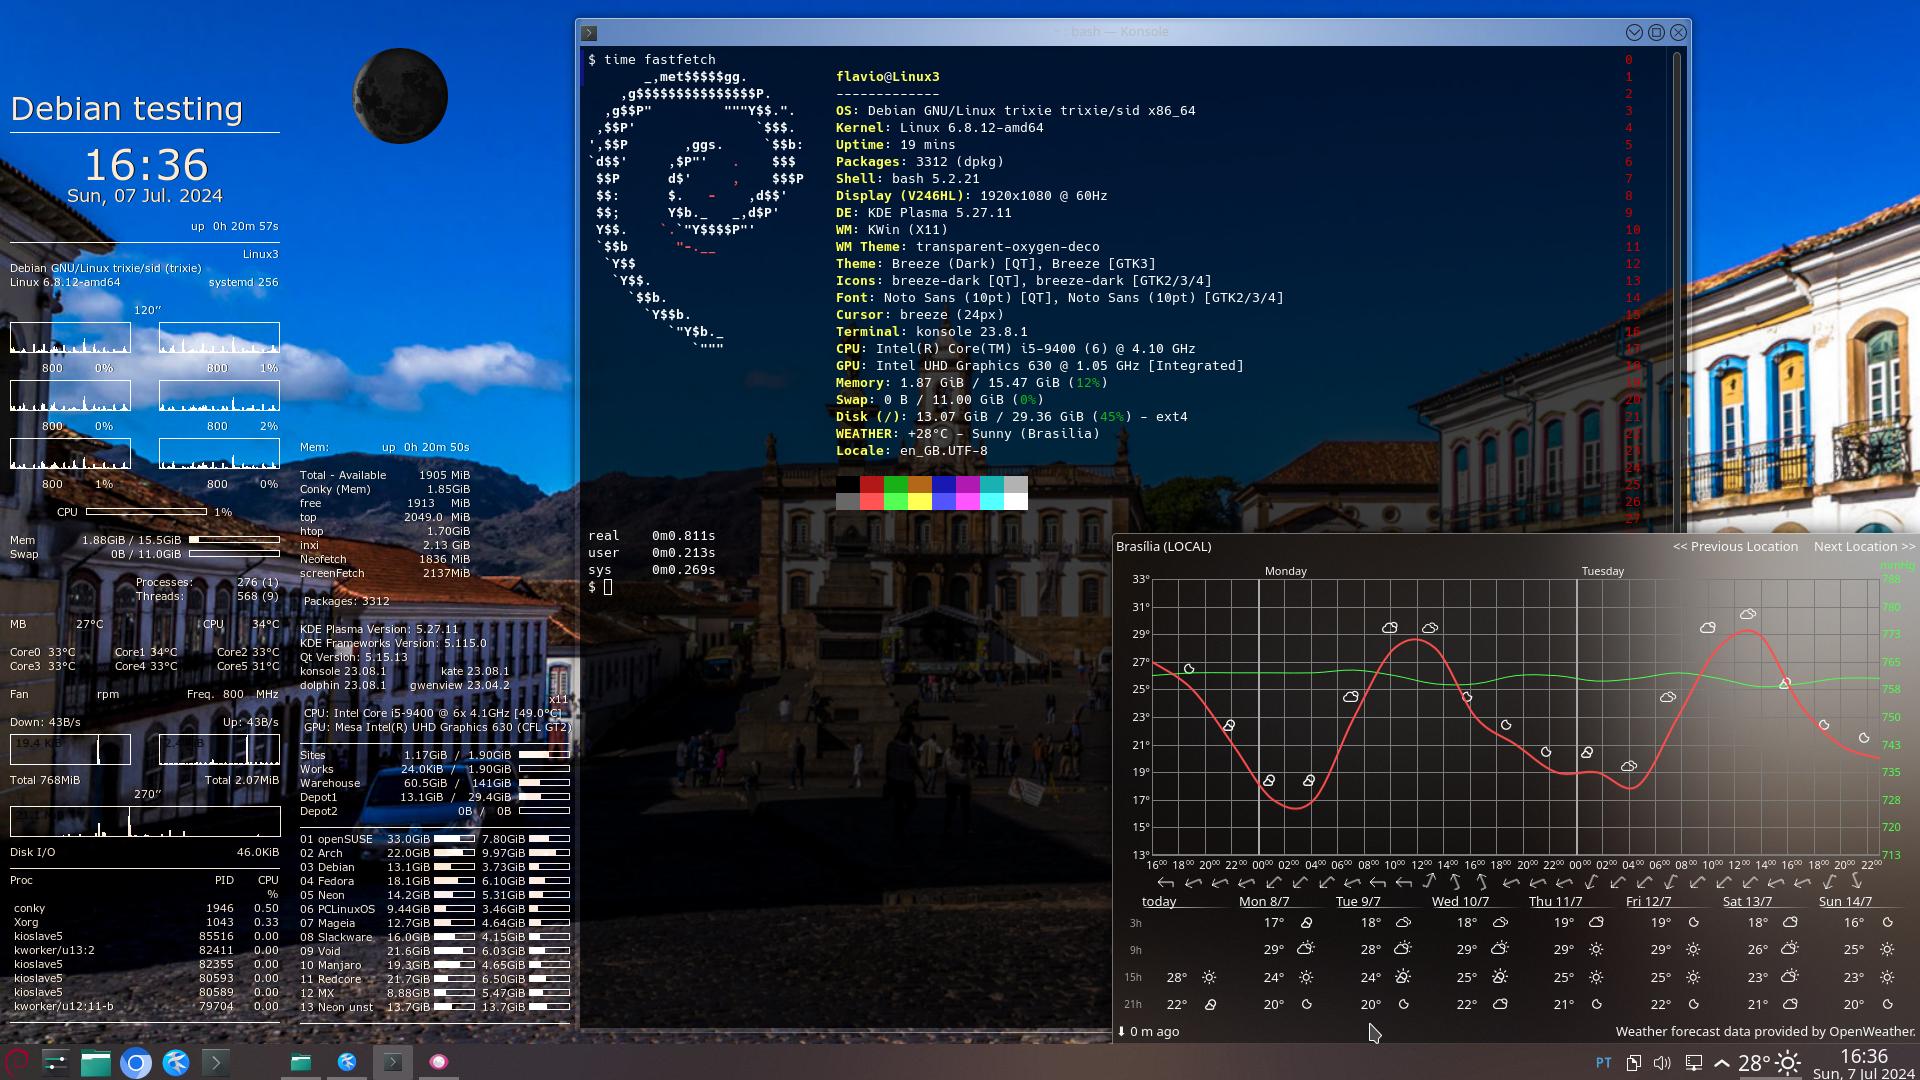
Task: Go to the Previous Location in weather widget
Action: (1735, 547)
